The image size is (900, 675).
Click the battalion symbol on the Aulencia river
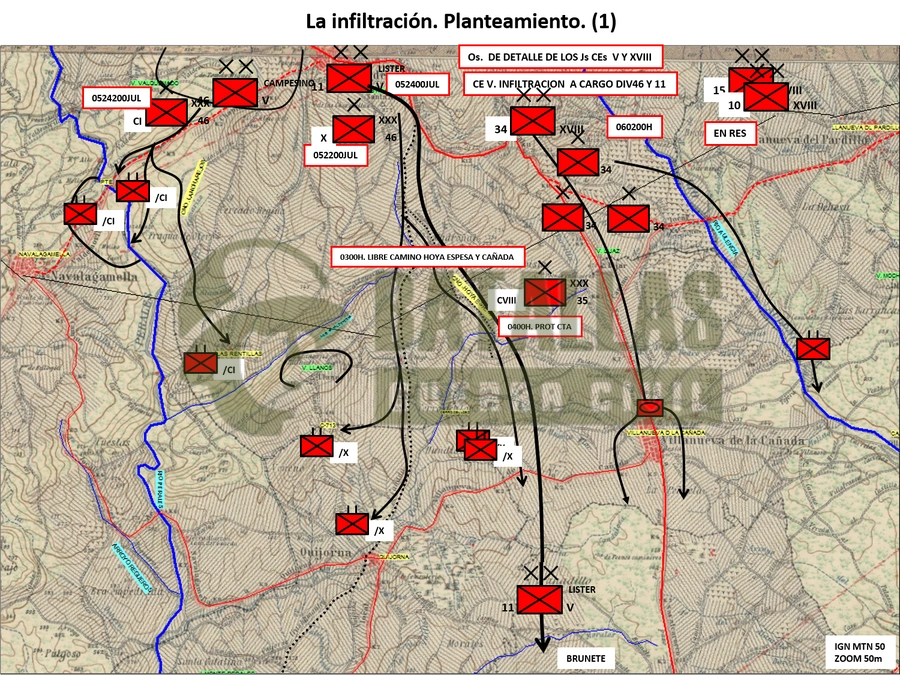pos(813,348)
